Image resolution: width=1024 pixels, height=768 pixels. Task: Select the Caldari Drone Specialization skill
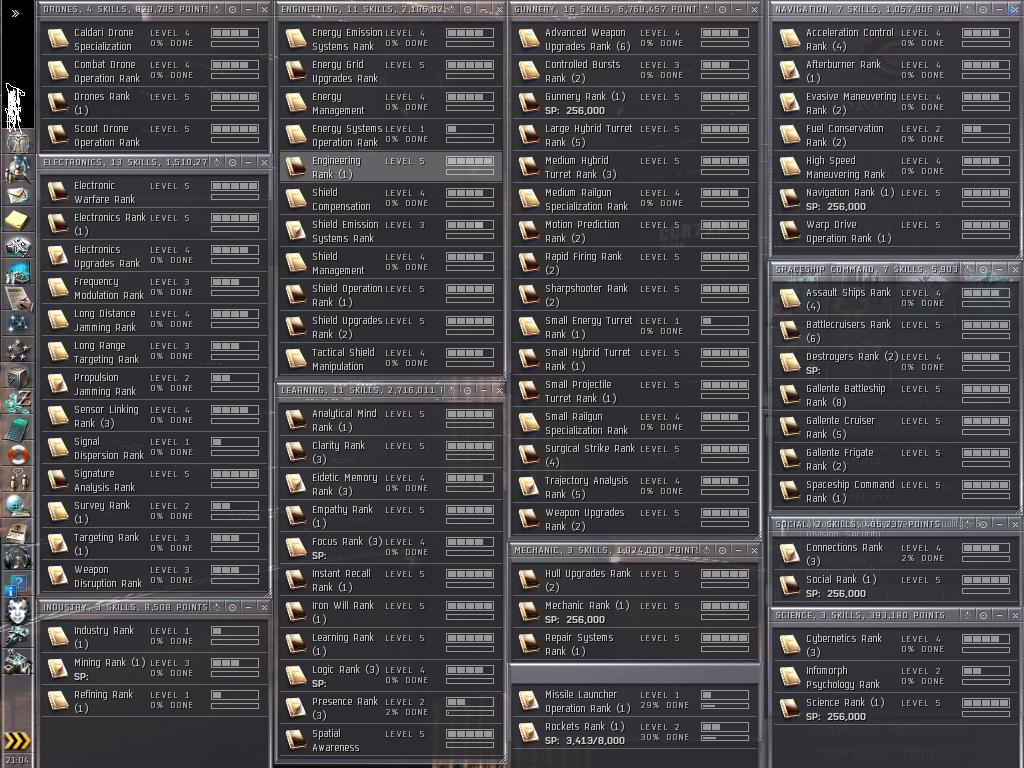(x=154, y=39)
